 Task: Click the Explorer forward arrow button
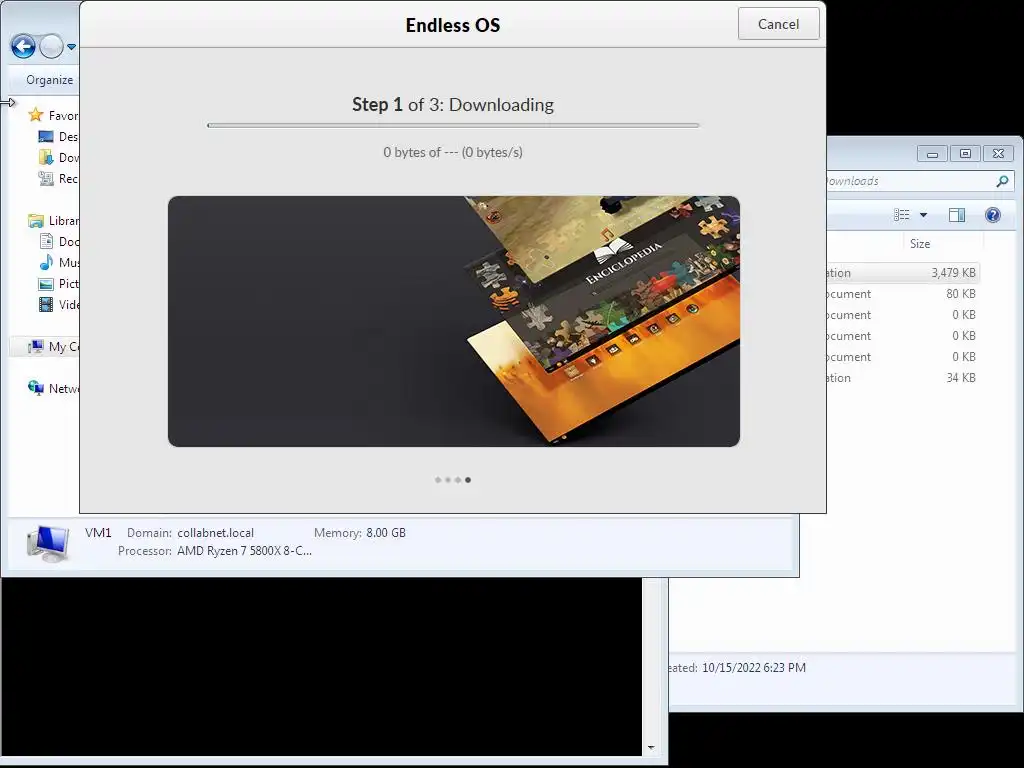coord(51,46)
